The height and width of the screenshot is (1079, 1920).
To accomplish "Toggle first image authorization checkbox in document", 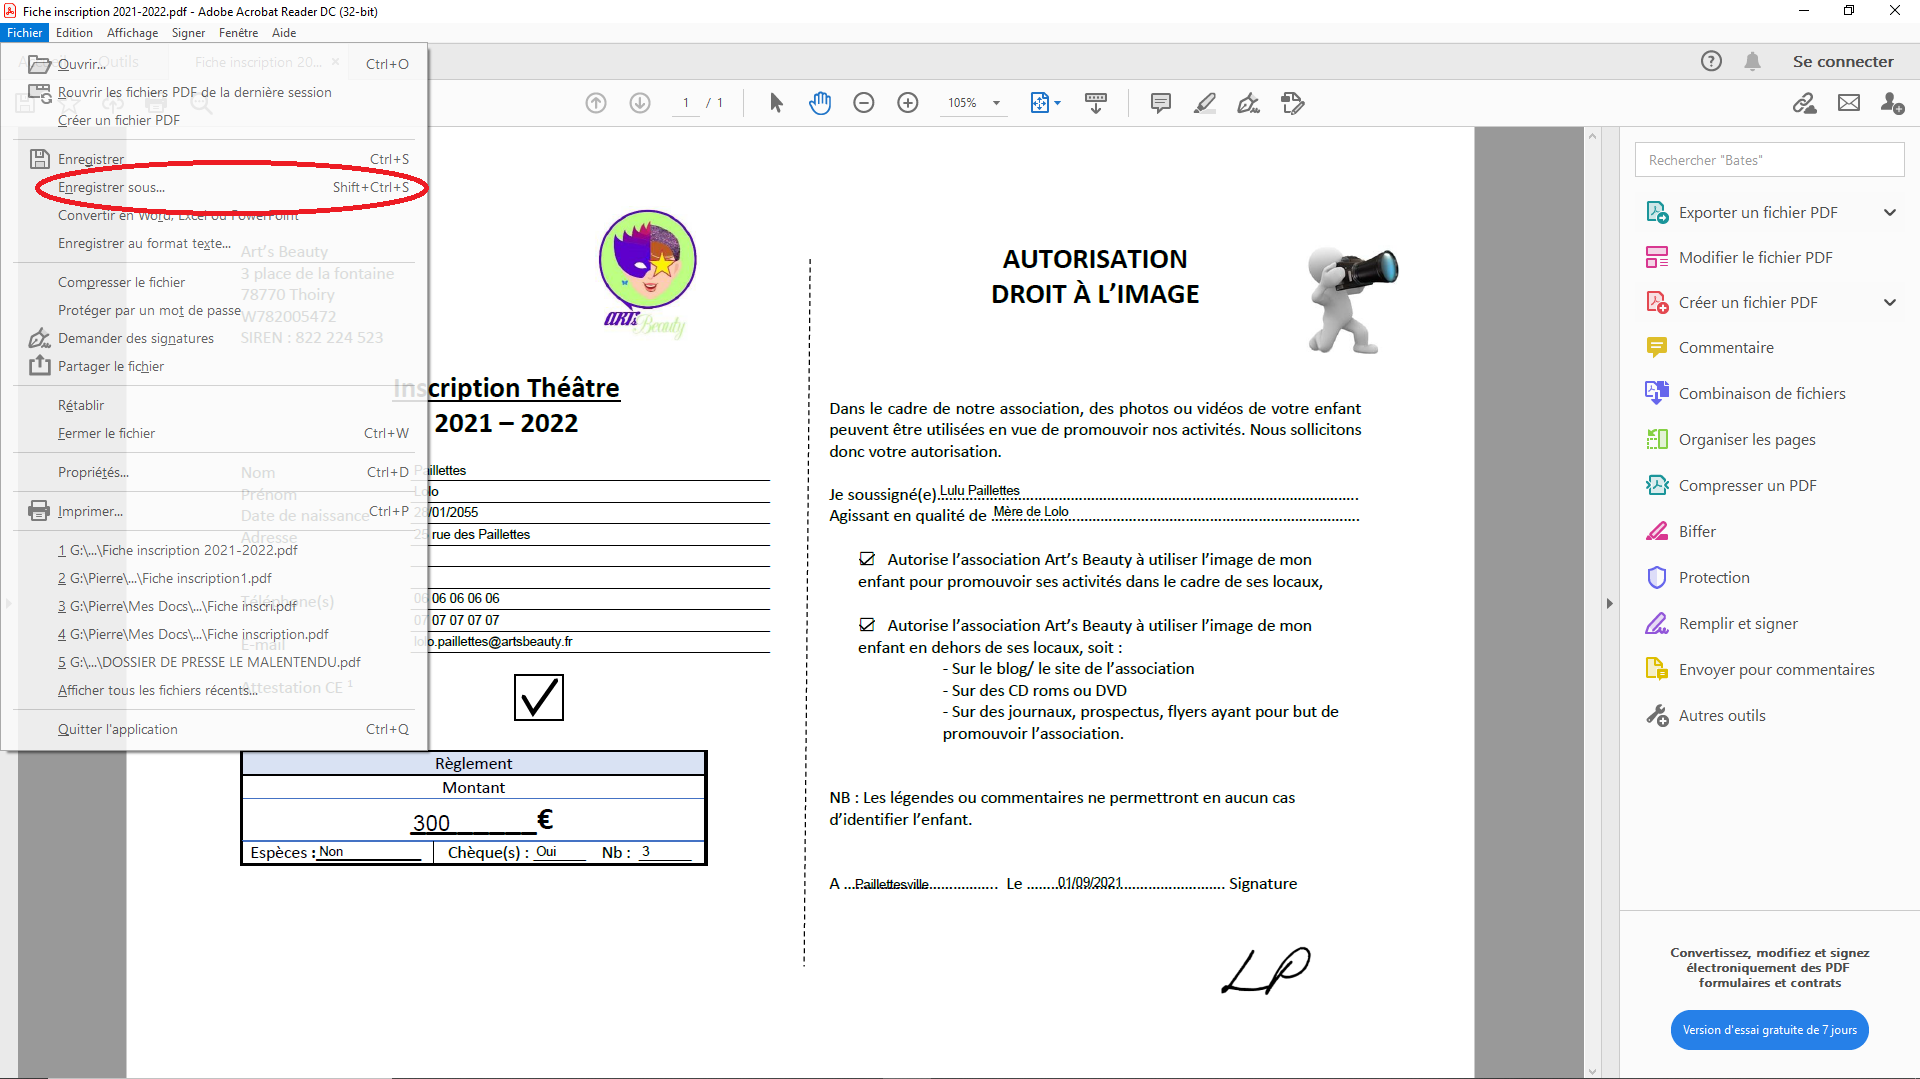I will pos(867,559).
